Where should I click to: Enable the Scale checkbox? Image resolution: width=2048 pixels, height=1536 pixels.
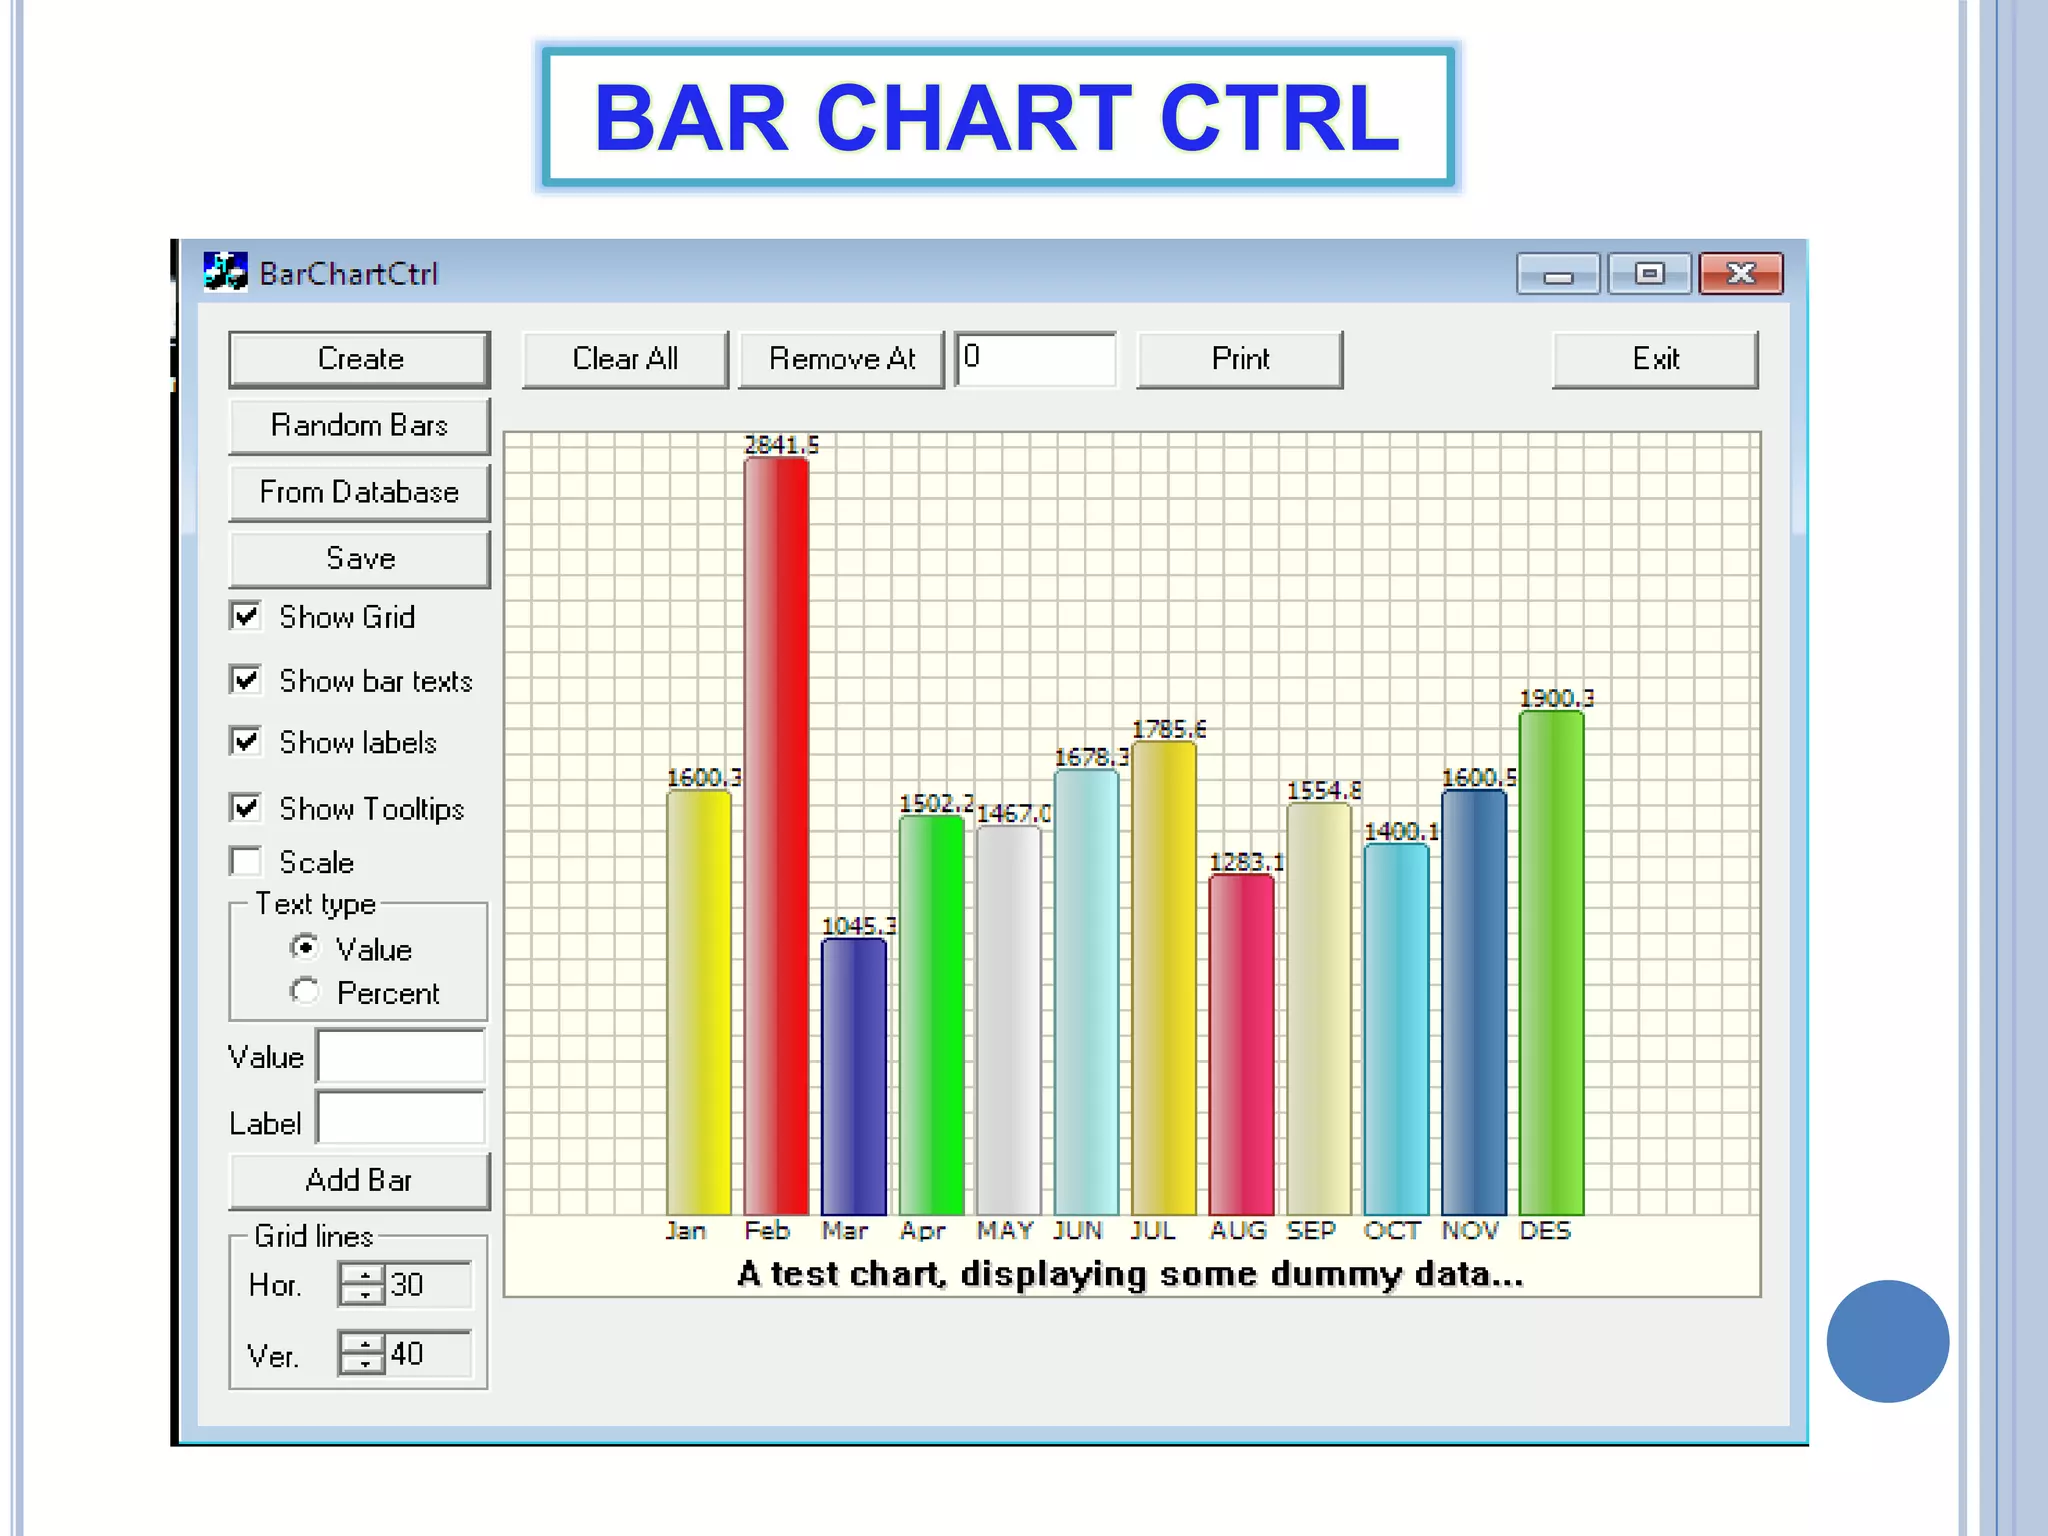pyautogui.click(x=246, y=861)
